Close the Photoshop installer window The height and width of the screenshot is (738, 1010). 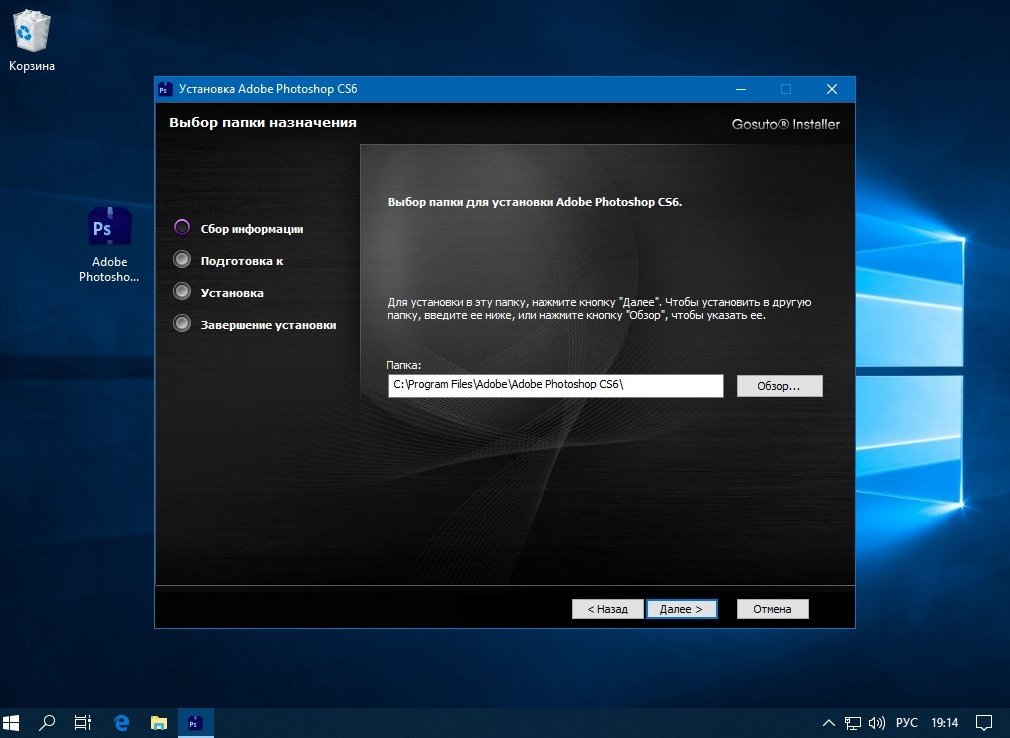tap(832, 90)
